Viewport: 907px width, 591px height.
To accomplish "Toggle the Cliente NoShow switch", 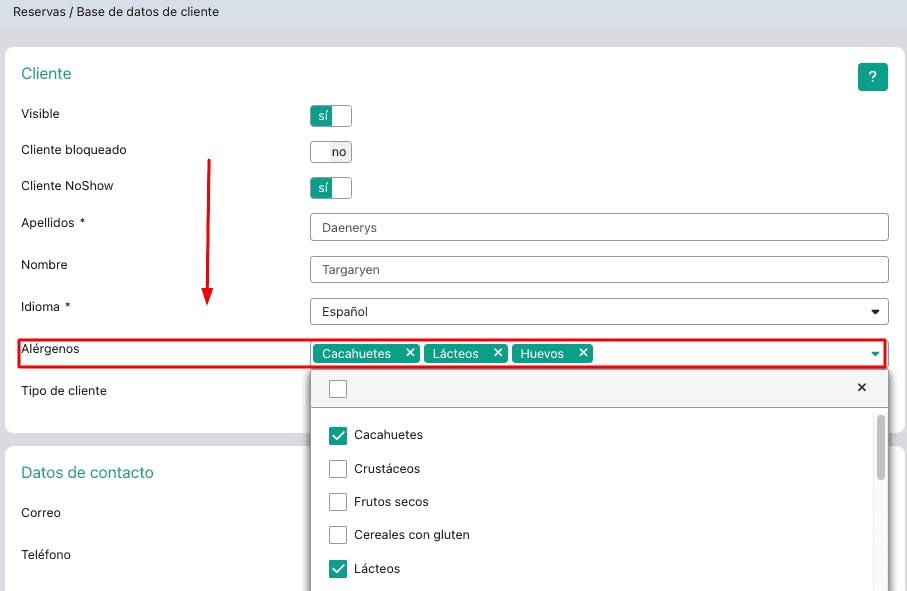I will [331, 188].
